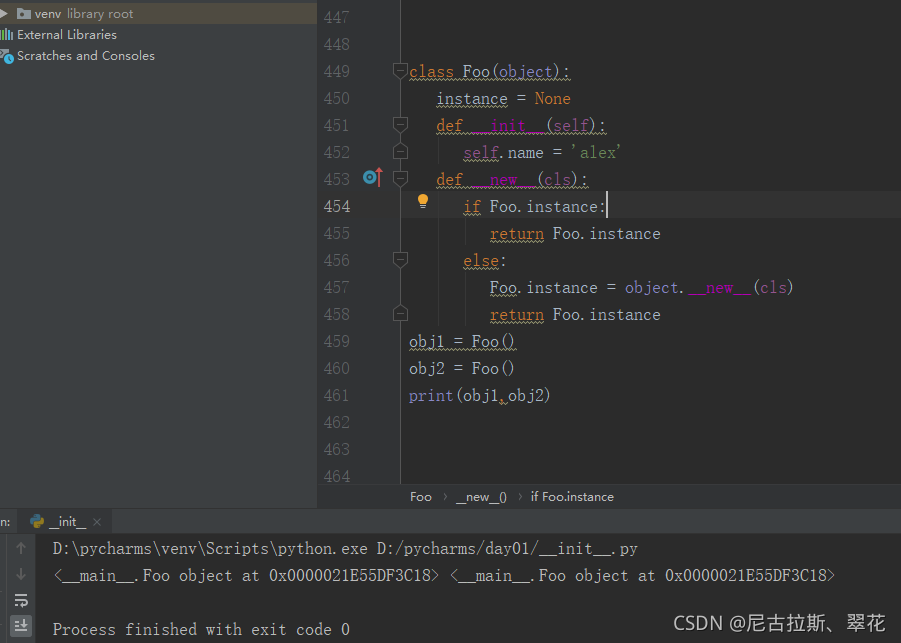Click 'Process finished with exit code 0' text

201,630
